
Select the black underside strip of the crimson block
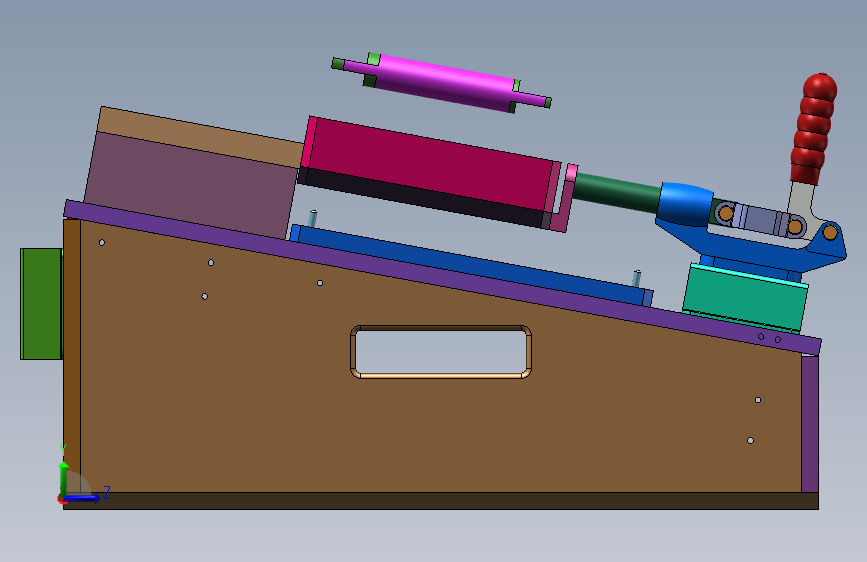[423, 198]
